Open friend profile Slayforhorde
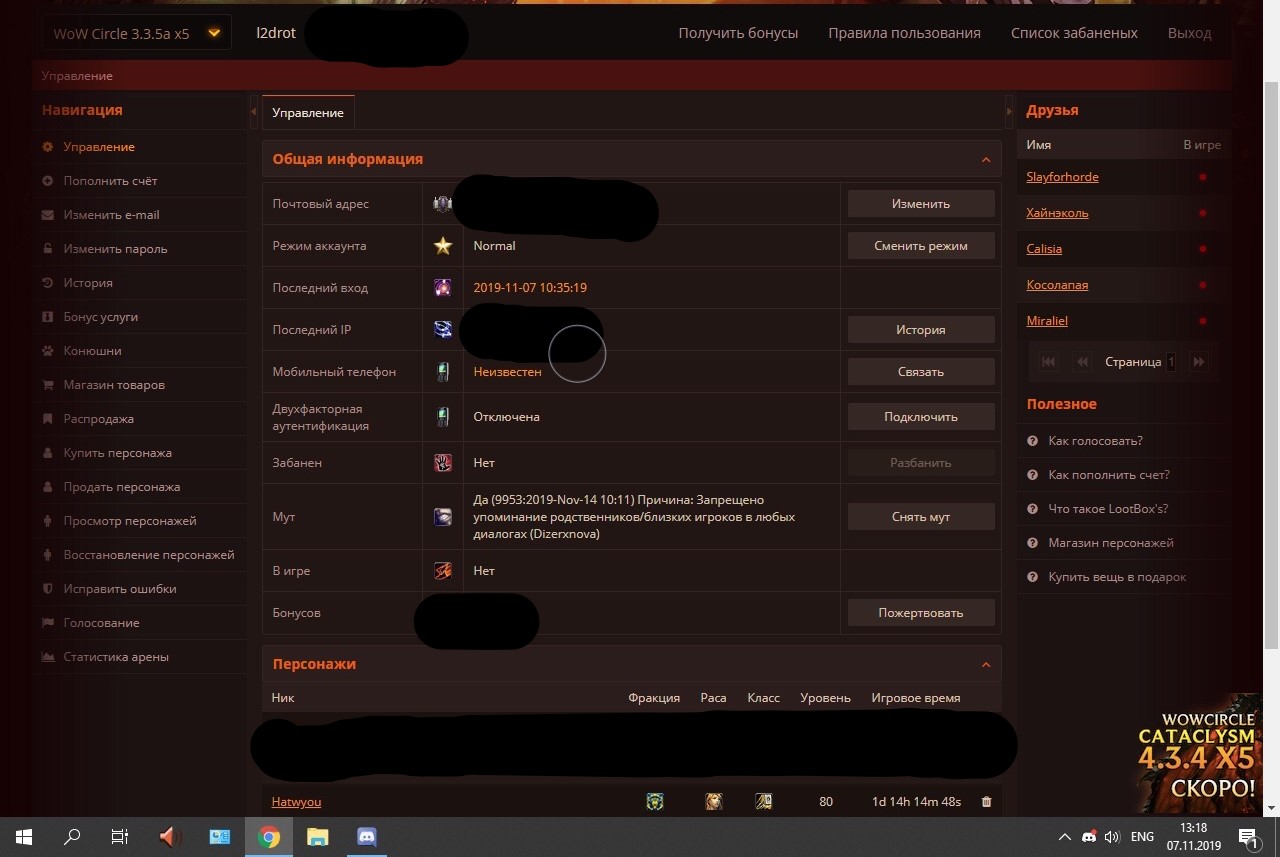This screenshot has width=1280, height=857. pyautogui.click(x=1062, y=177)
